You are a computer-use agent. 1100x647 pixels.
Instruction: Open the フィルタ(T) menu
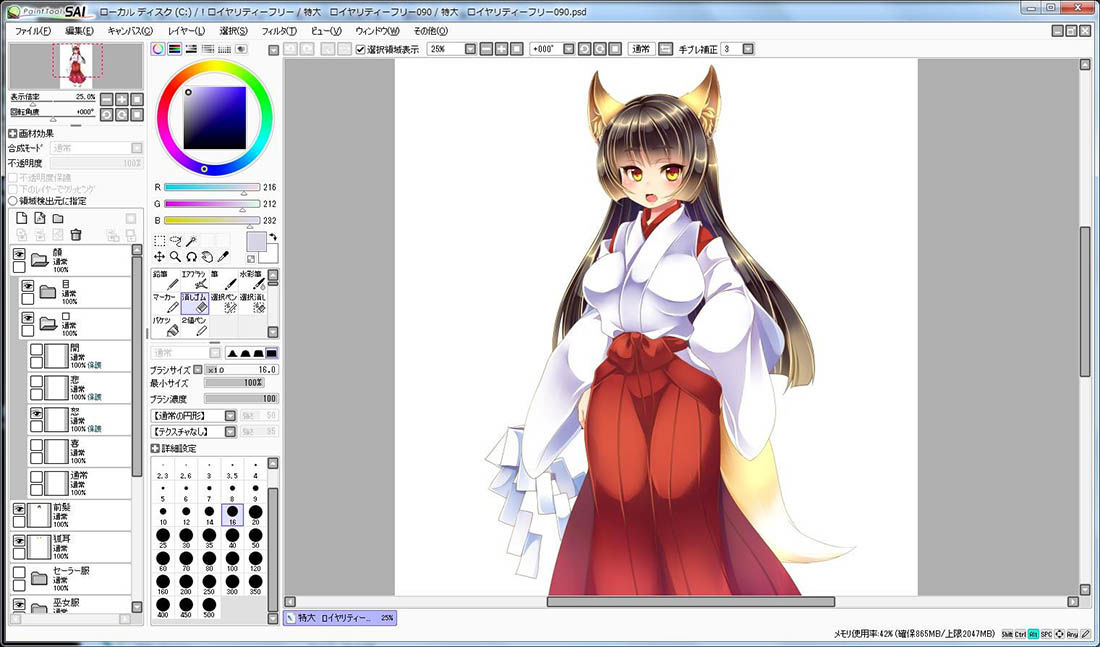[x=279, y=31]
